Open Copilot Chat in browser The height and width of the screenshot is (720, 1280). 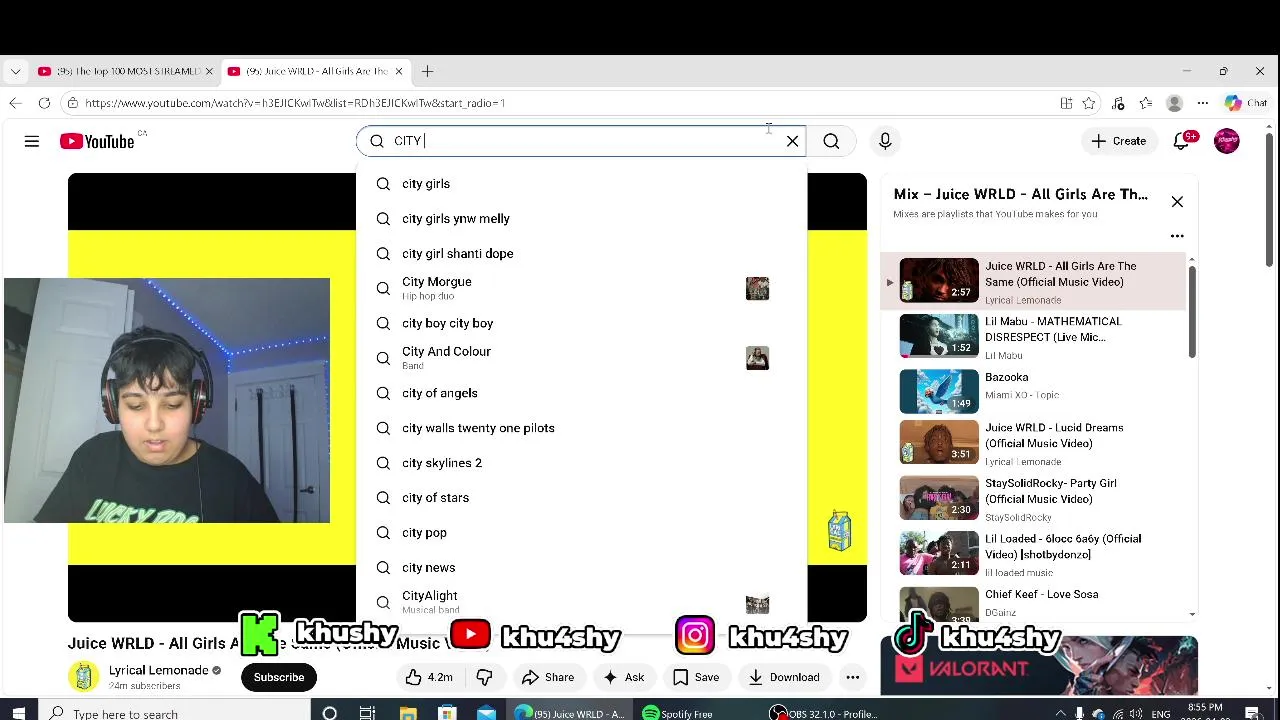[1246, 103]
